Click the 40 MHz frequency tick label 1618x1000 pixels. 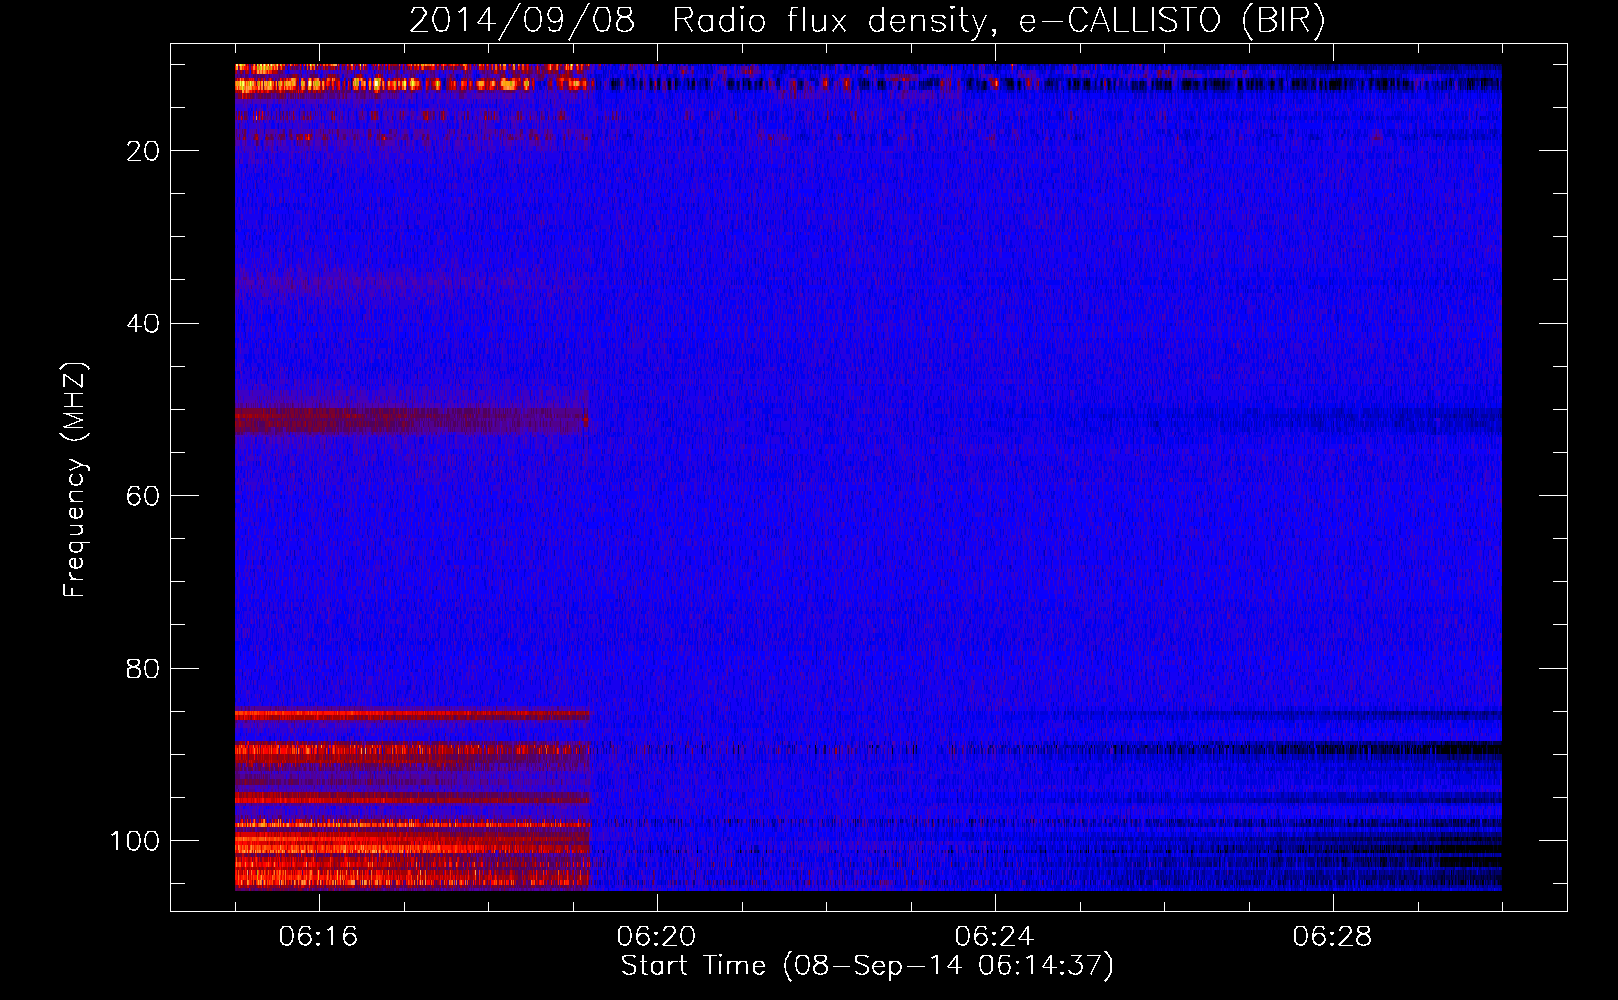pyautogui.click(x=143, y=324)
